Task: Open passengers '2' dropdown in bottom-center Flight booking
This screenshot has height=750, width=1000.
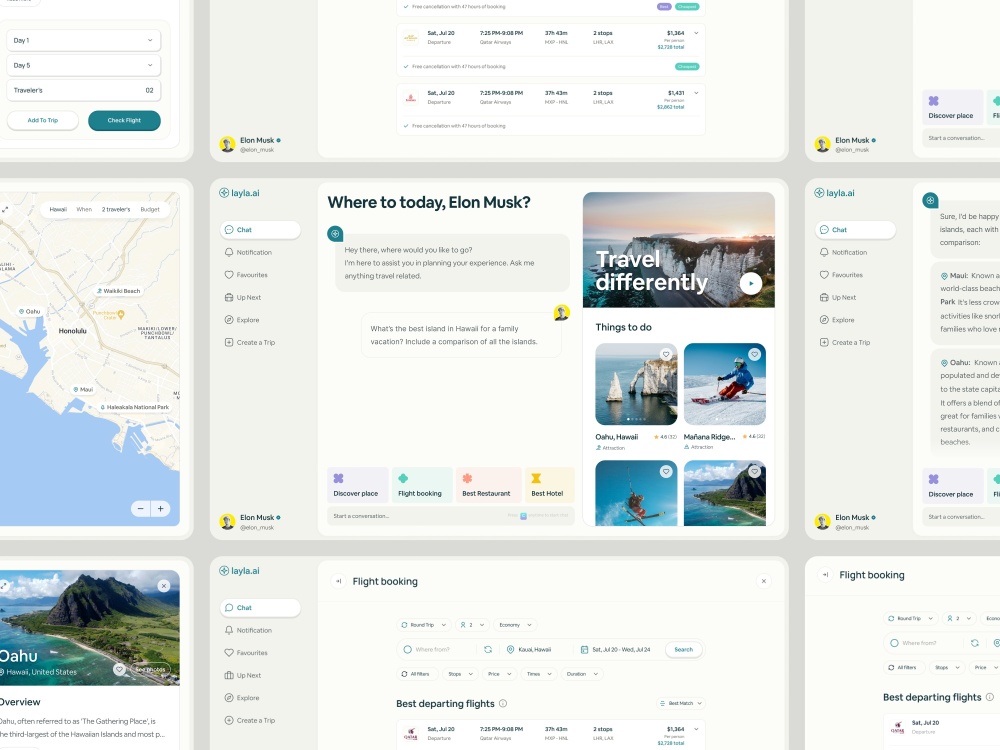Action: [x=473, y=625]
